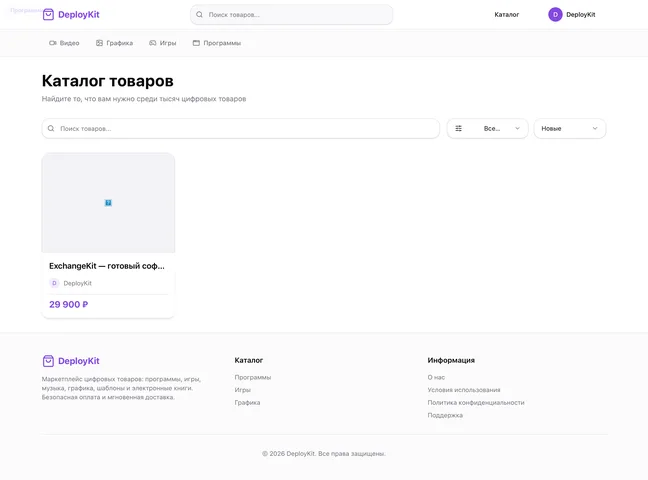Screen dimensions: 648x480
Task: Click the Игры gamepad icon
Action: (152, 43)
